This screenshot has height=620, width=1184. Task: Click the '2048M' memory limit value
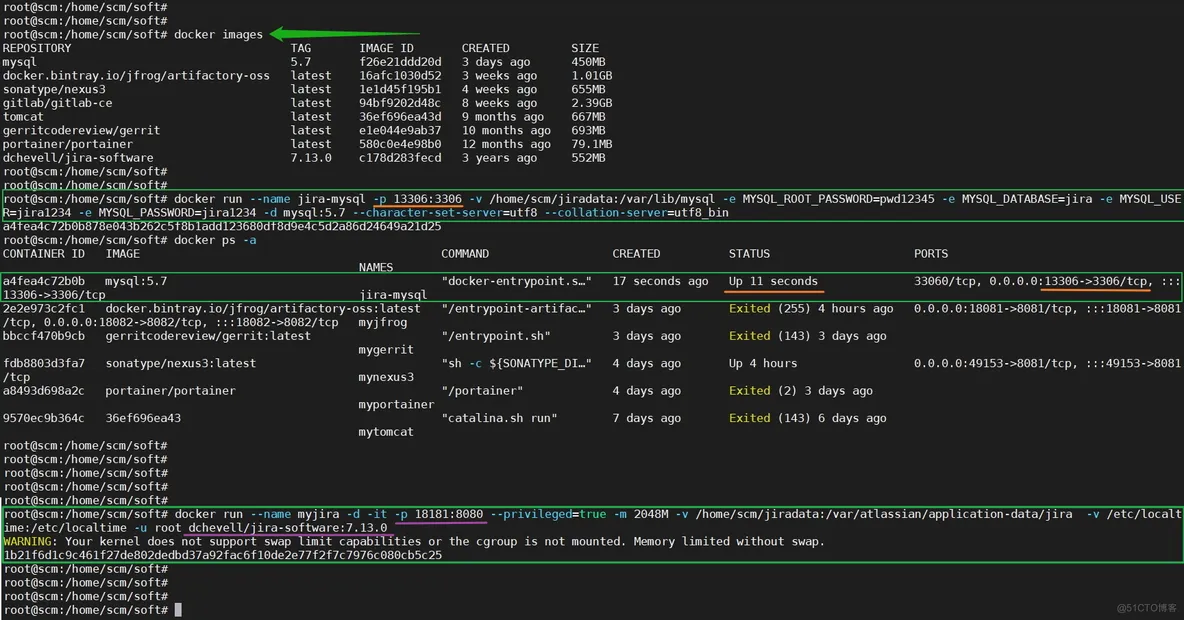651,514
